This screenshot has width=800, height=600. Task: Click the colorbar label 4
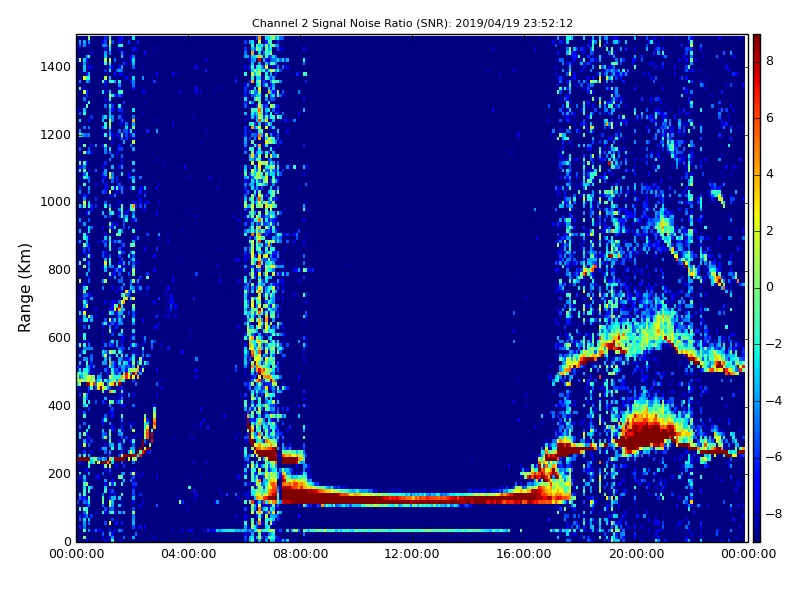pyautogui.click(x=770, y=174)
